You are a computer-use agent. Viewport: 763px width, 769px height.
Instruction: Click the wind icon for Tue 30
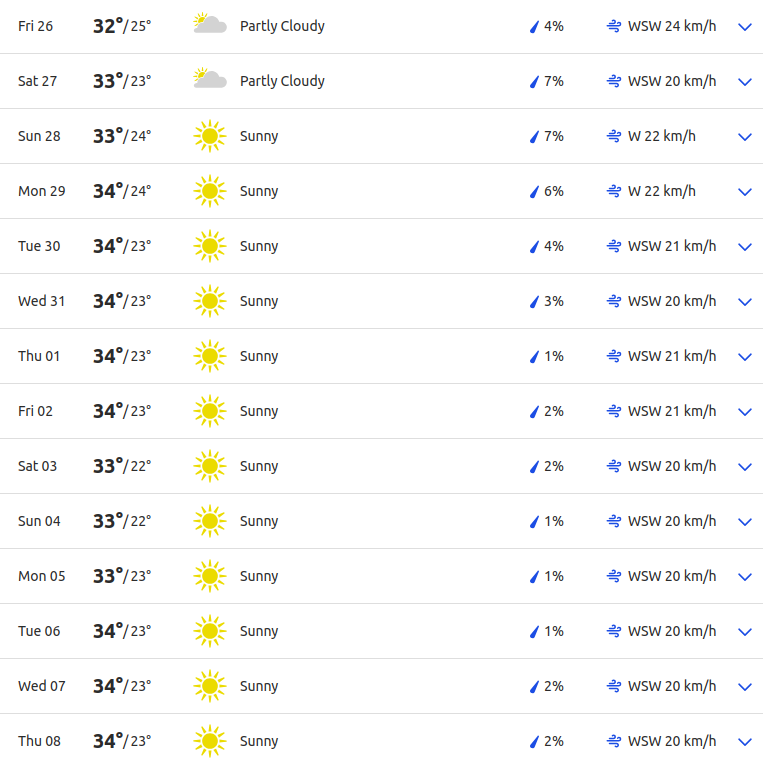614,246
